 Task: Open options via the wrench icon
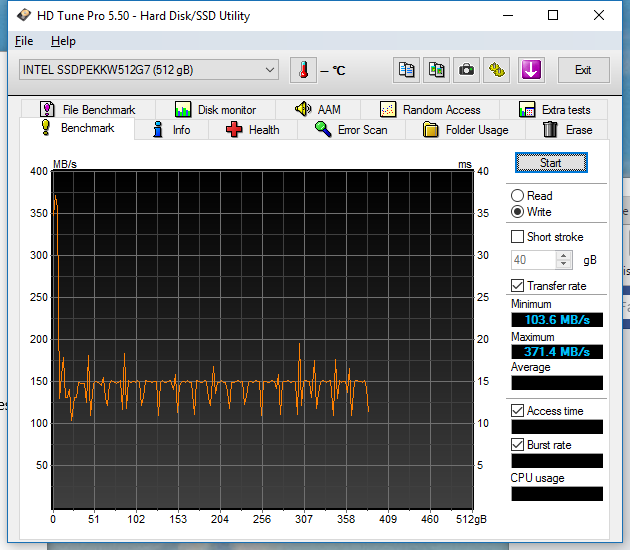[498, 70]
